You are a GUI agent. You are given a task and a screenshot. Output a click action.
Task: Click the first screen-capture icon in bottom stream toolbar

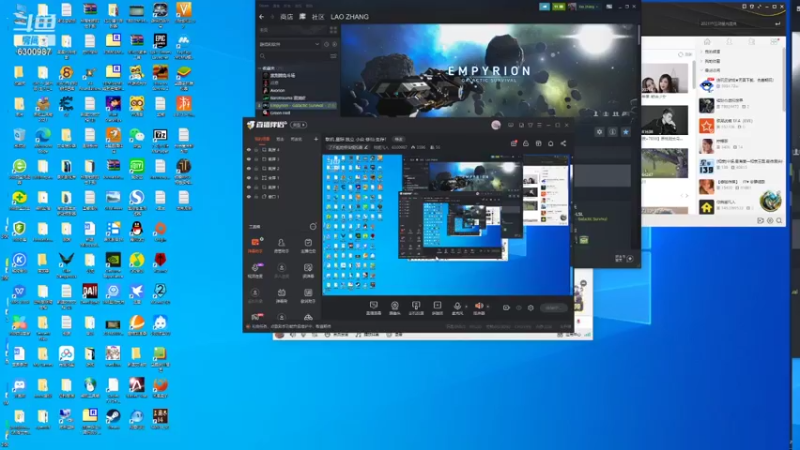point(373,307)
